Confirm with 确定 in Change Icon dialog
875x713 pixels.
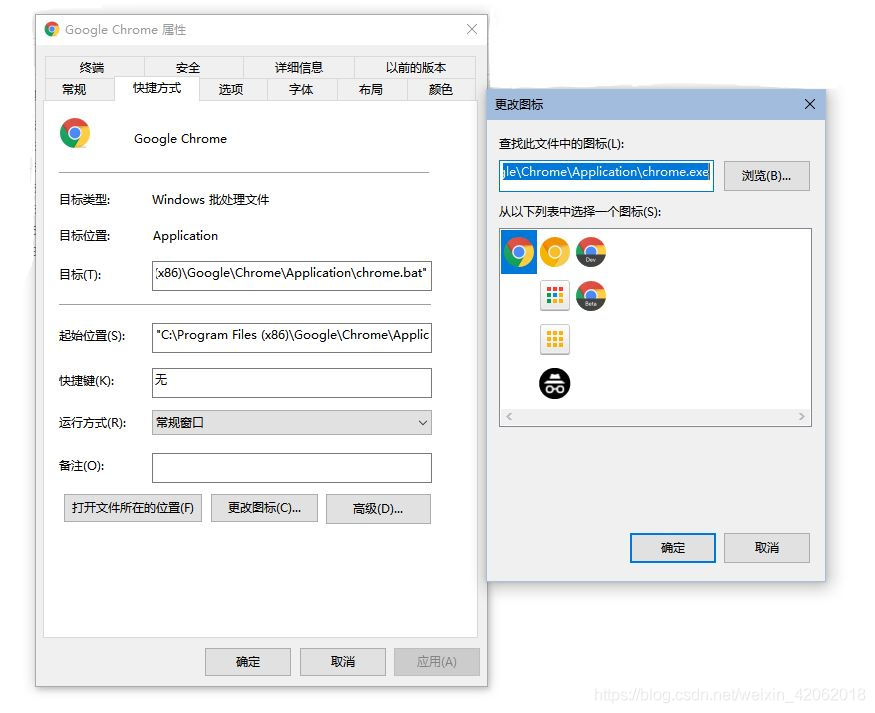(672, 548)
